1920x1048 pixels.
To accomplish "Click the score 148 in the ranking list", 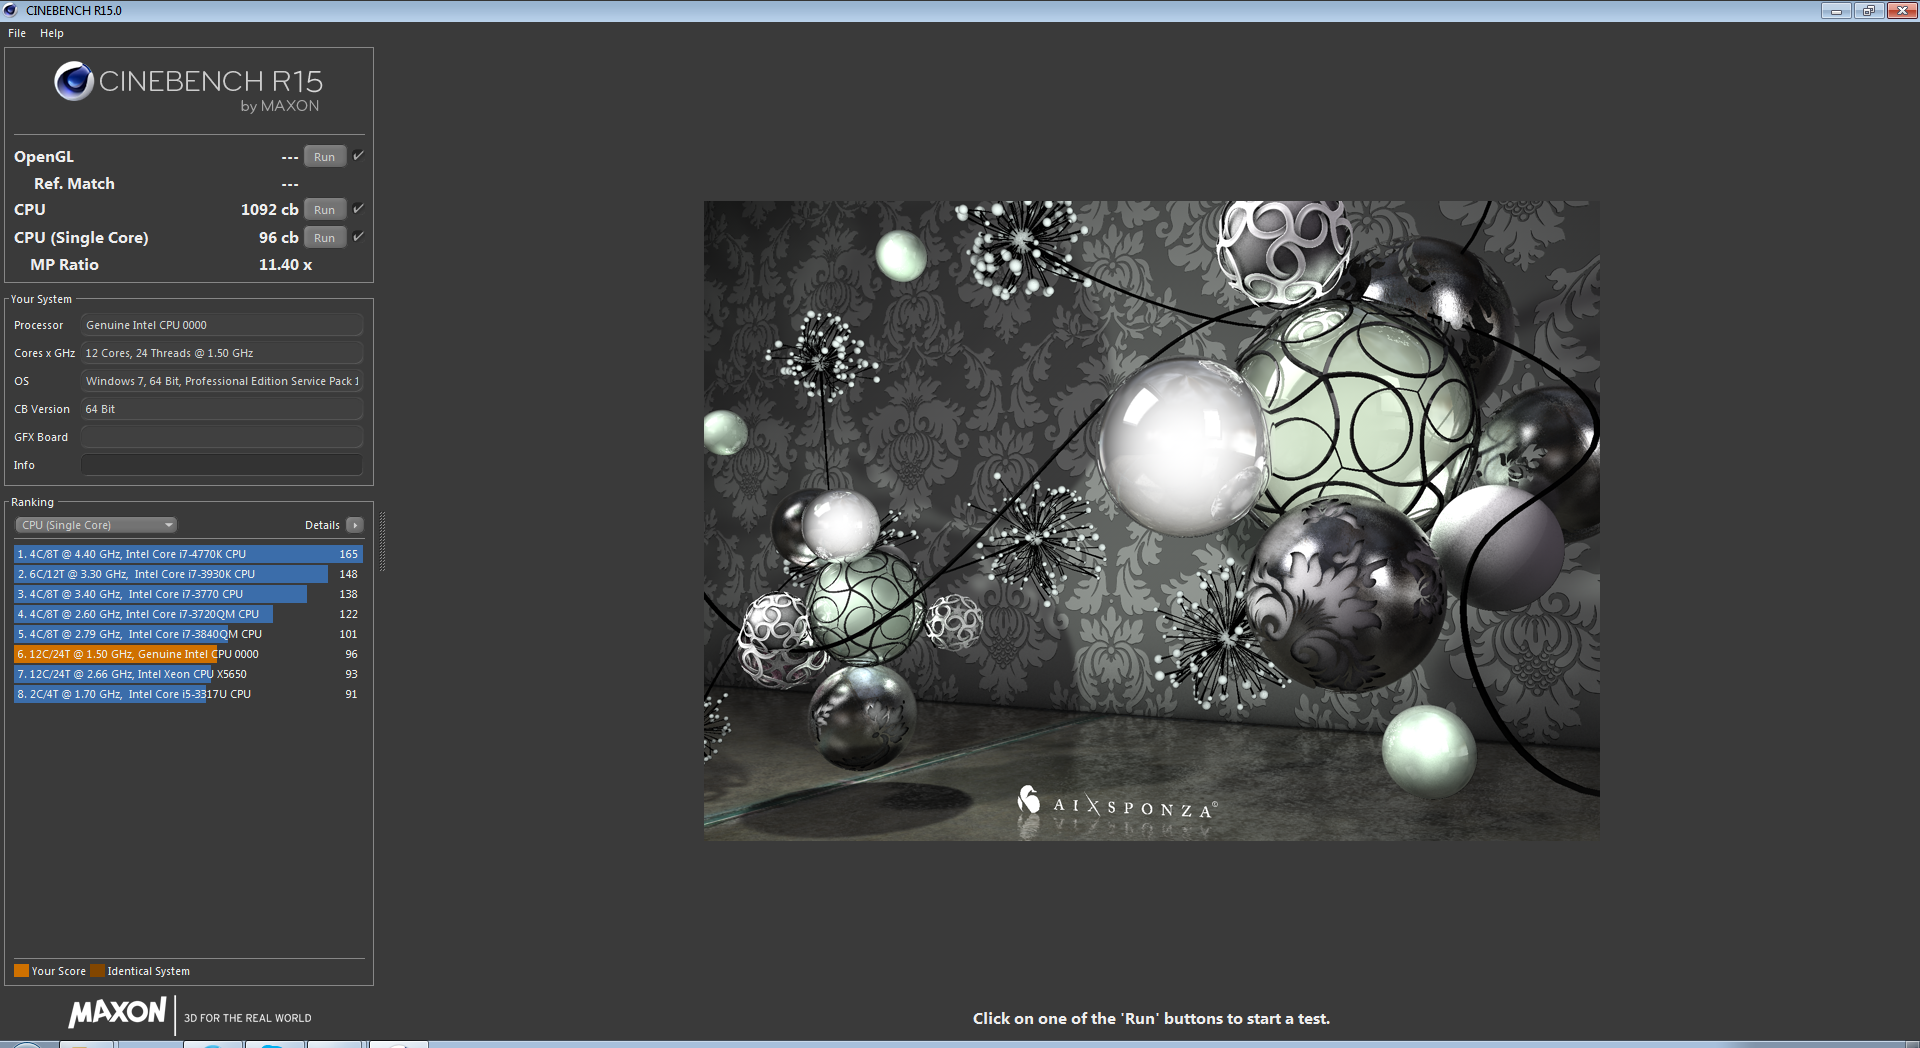I will [x=348, y=574].
